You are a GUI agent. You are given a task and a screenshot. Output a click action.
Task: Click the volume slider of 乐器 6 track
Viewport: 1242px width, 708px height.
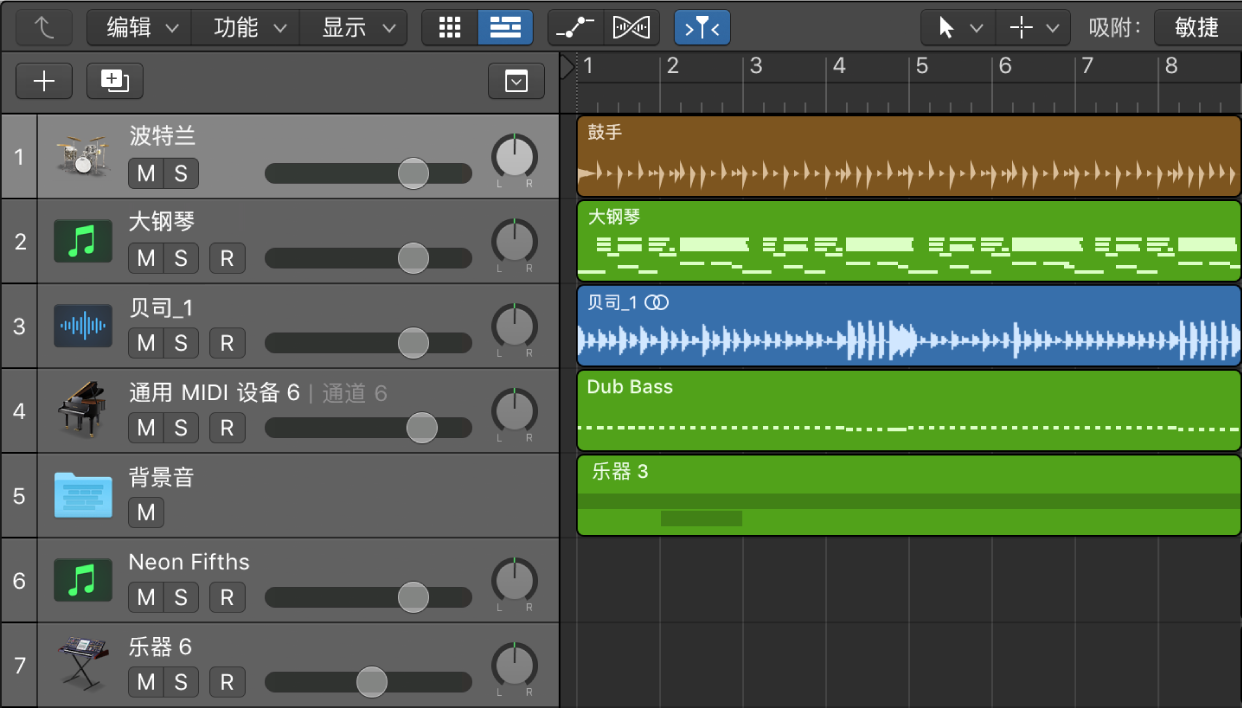pos(371,682)
